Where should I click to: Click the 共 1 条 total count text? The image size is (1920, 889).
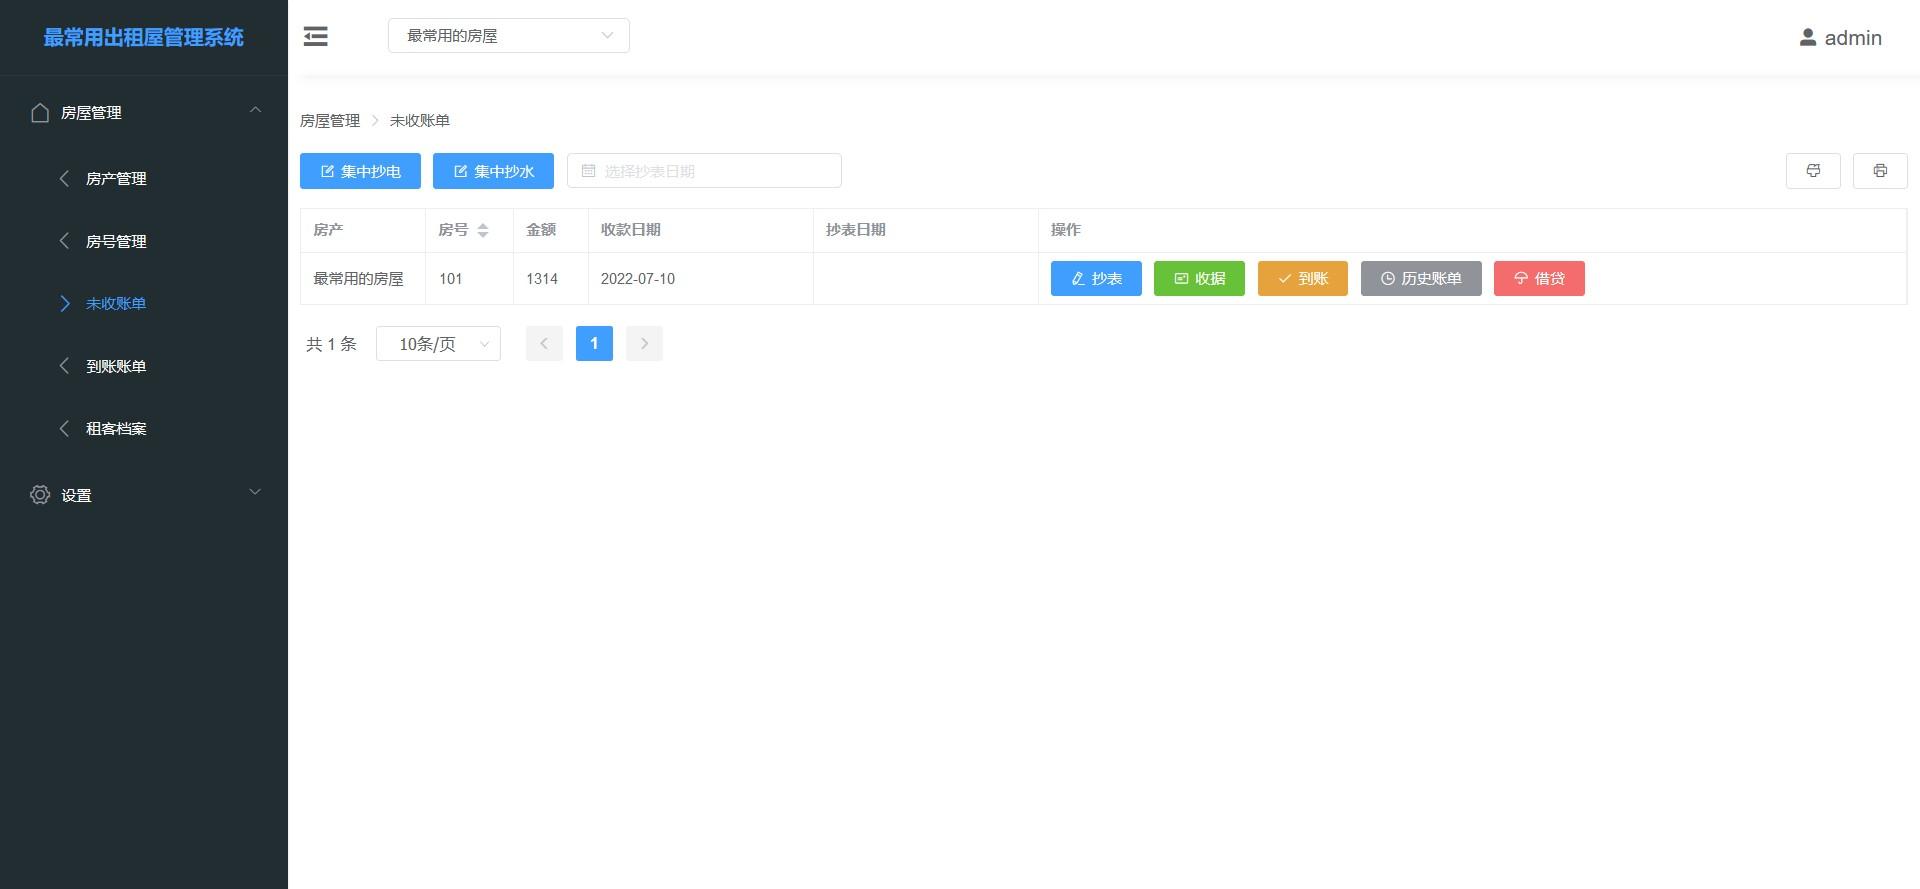[x=331, y=344]
